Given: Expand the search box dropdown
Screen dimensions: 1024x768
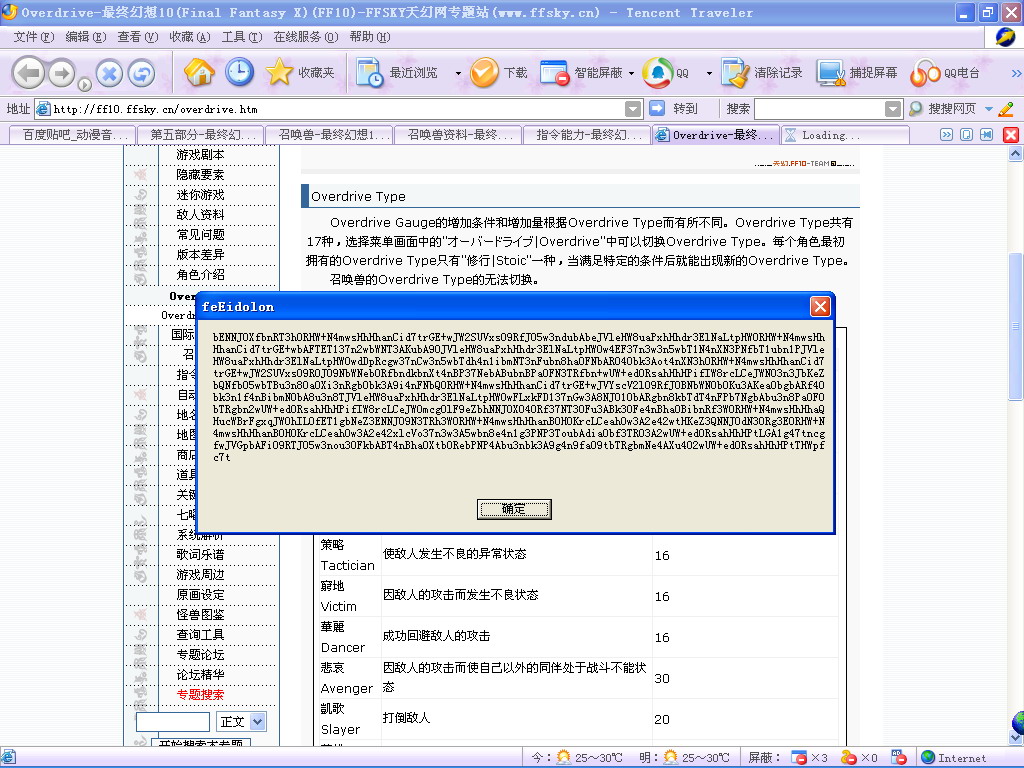Looking at the screenshot, I should (x=893, y=109).
